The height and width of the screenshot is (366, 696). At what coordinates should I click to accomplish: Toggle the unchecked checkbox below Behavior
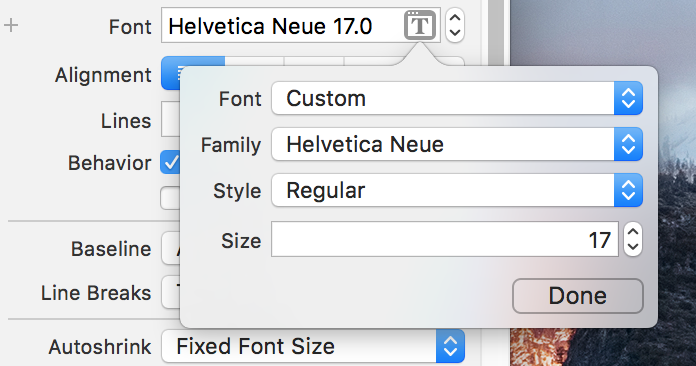170,198
